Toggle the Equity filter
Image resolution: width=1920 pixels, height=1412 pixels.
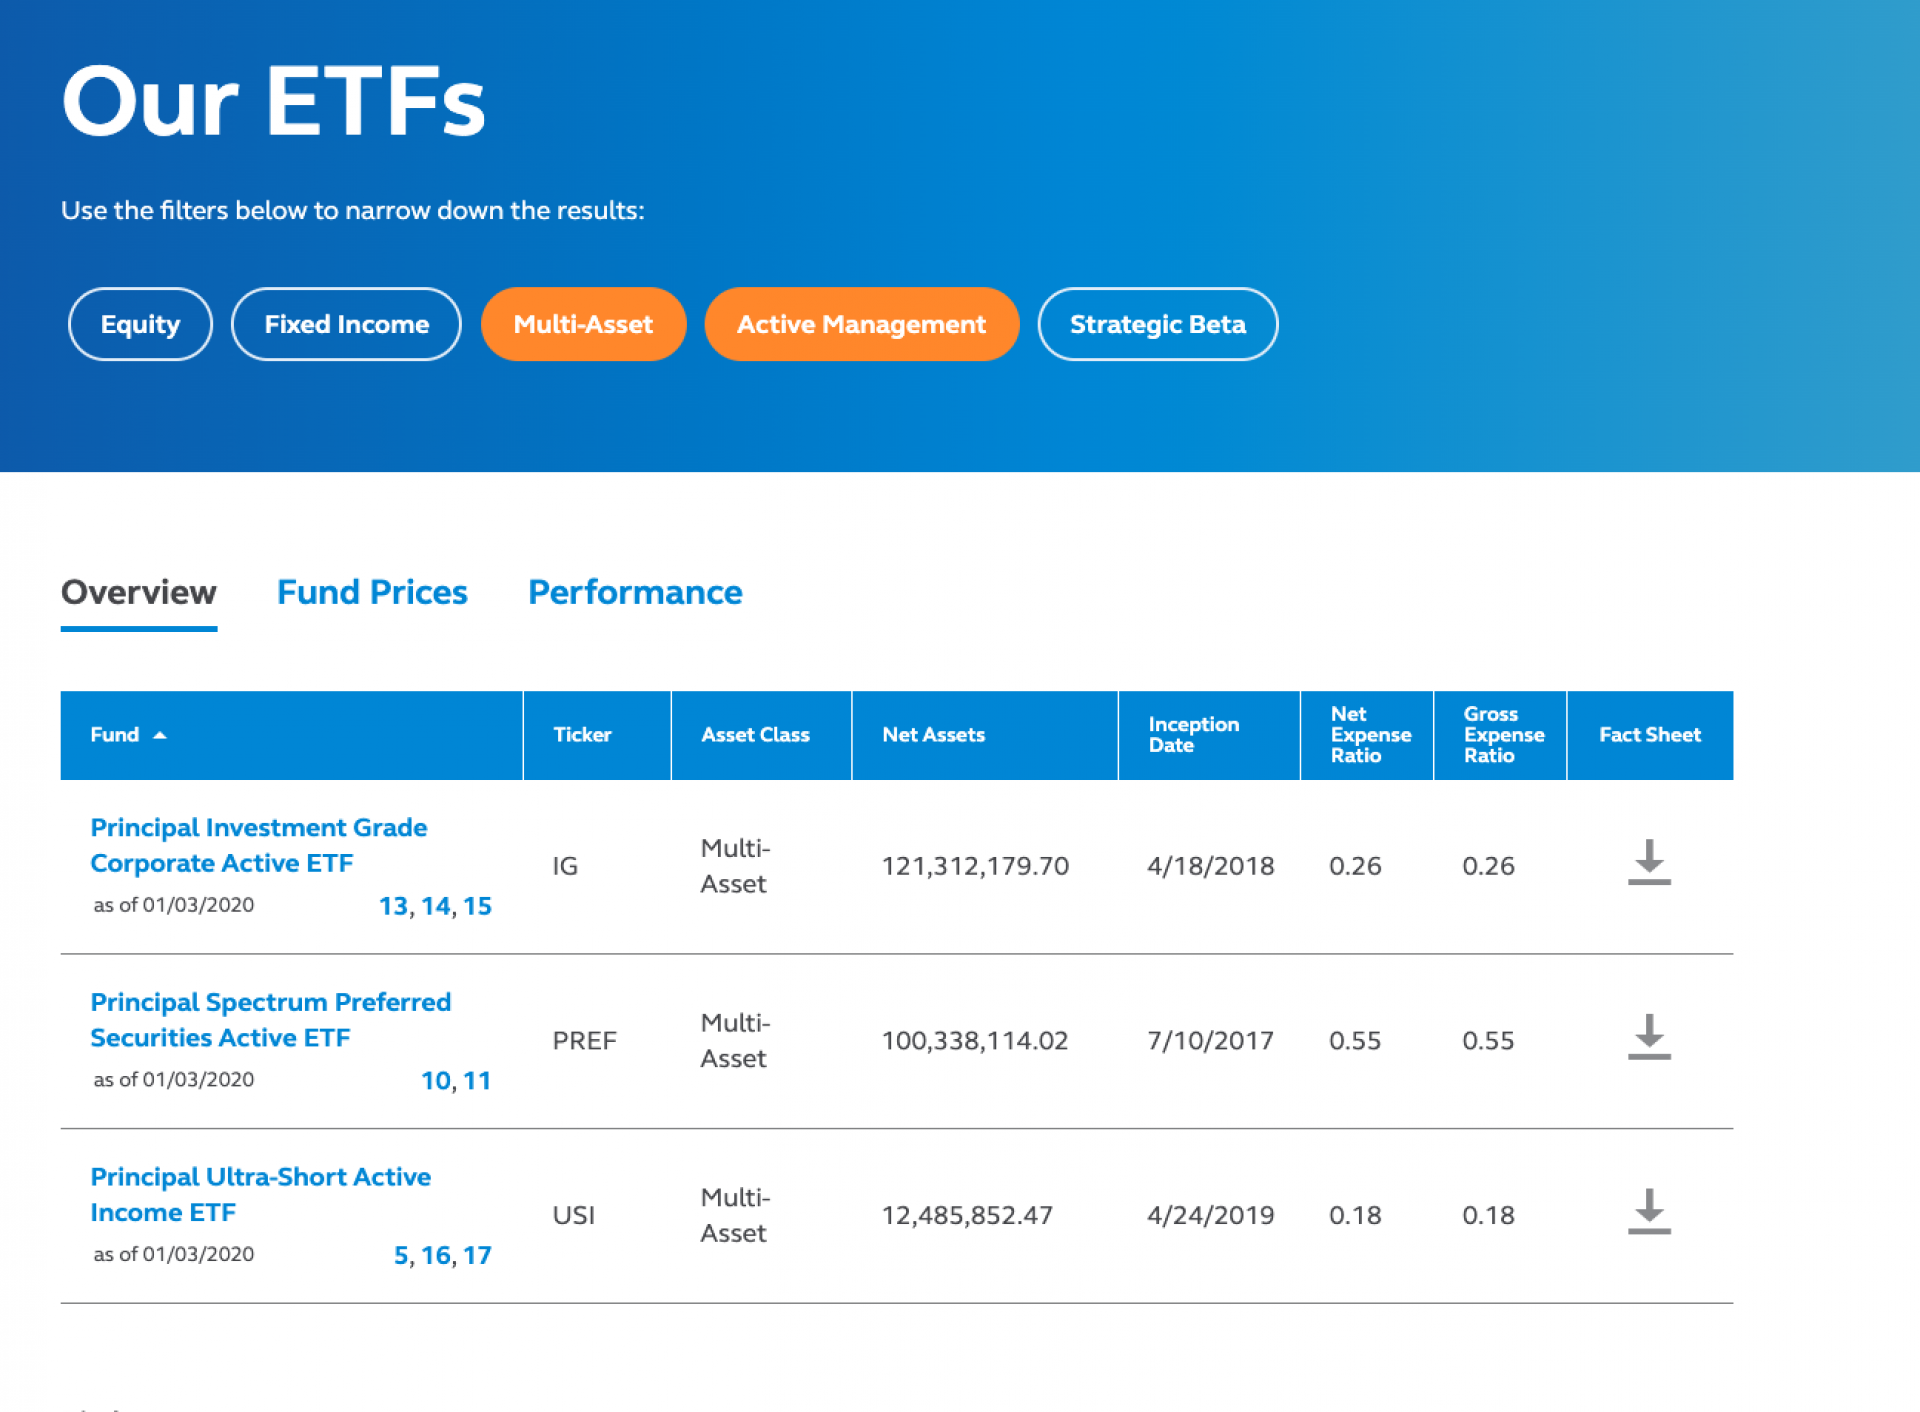[x=140, y=324]
